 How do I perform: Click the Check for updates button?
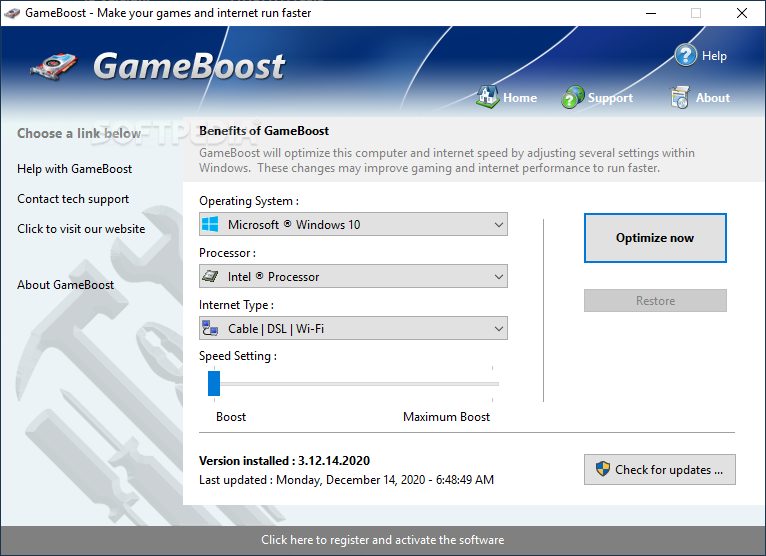(x=660, y=470)
